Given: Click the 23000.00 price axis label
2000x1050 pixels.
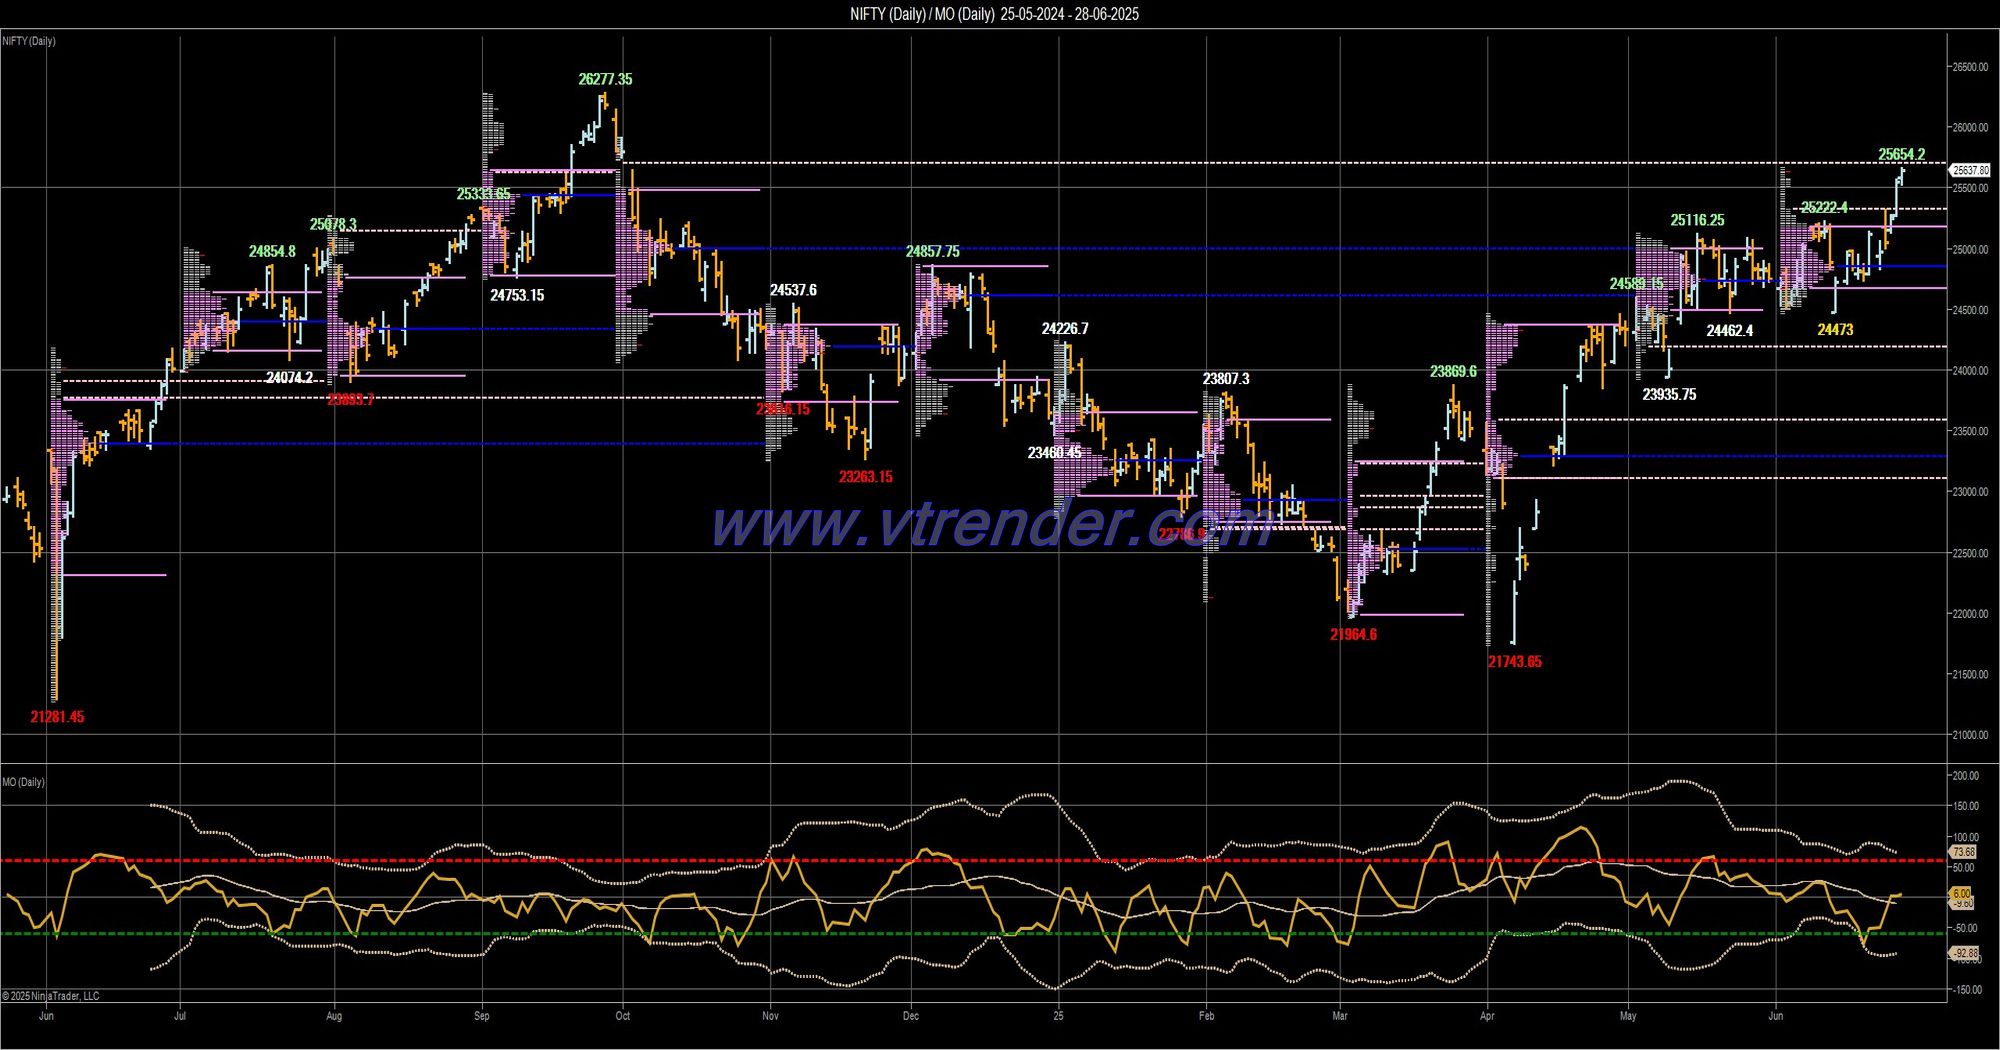Looking at the screenshot, I should click(x=1970, y=492).
